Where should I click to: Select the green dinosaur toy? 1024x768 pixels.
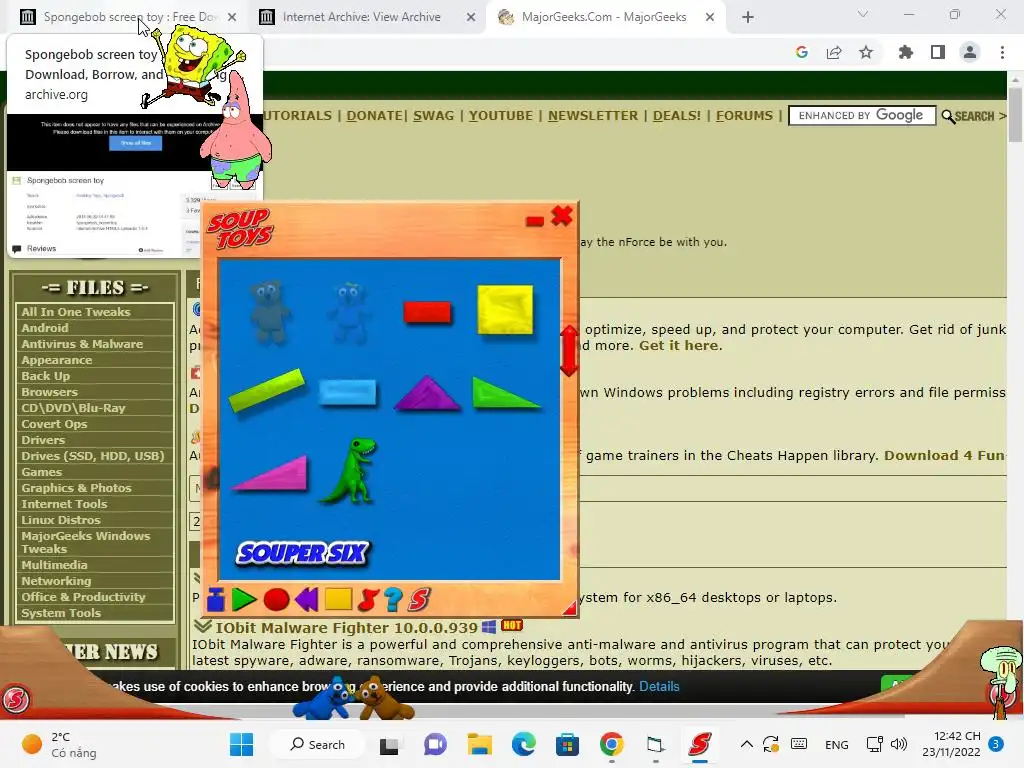349,470
